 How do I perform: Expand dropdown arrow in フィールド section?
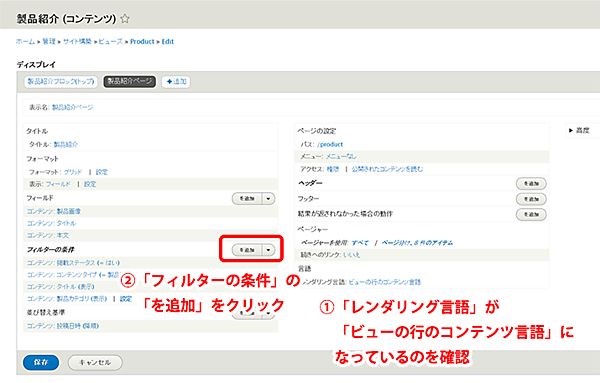coord(268,199)
